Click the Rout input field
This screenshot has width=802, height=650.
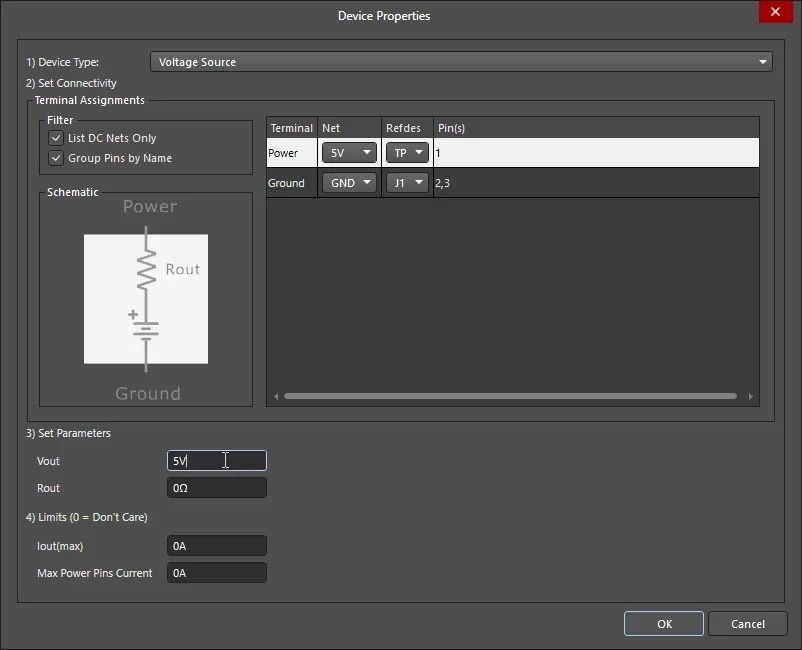[216, 488]
